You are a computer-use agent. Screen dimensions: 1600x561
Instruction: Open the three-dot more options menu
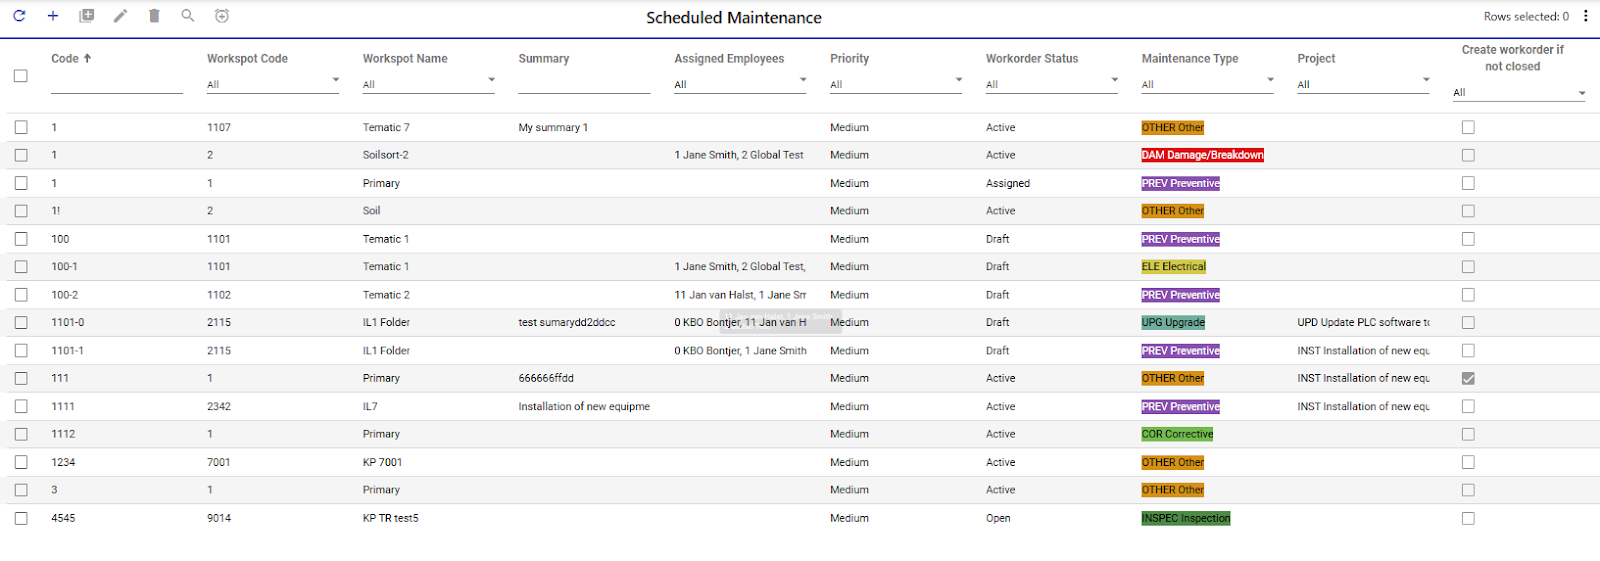tap(1586, 16)
